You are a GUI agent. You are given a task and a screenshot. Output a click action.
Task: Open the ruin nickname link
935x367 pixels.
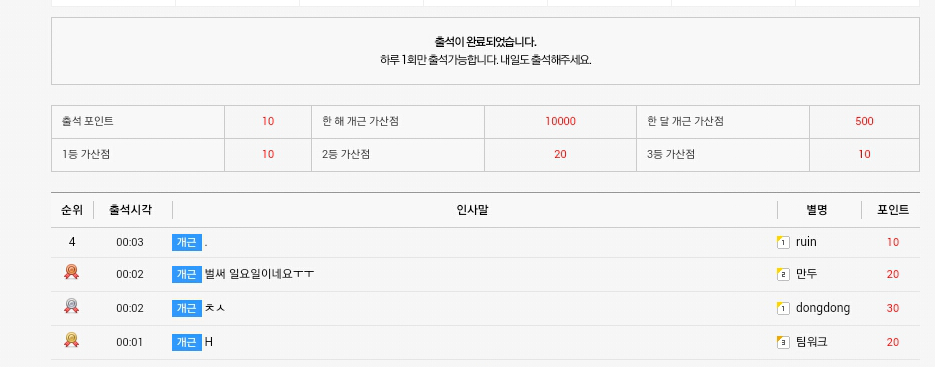coord(806,242)
